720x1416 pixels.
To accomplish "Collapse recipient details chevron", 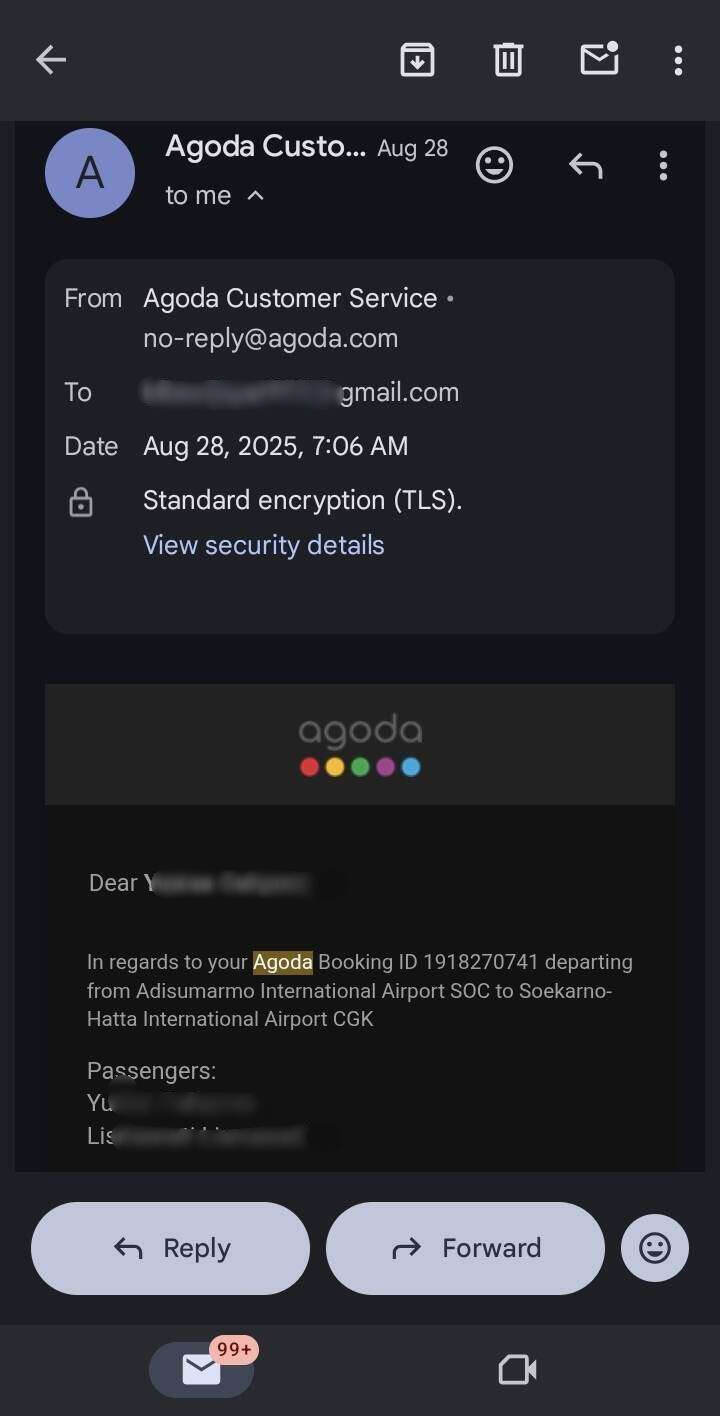I will tap(255, 196).
